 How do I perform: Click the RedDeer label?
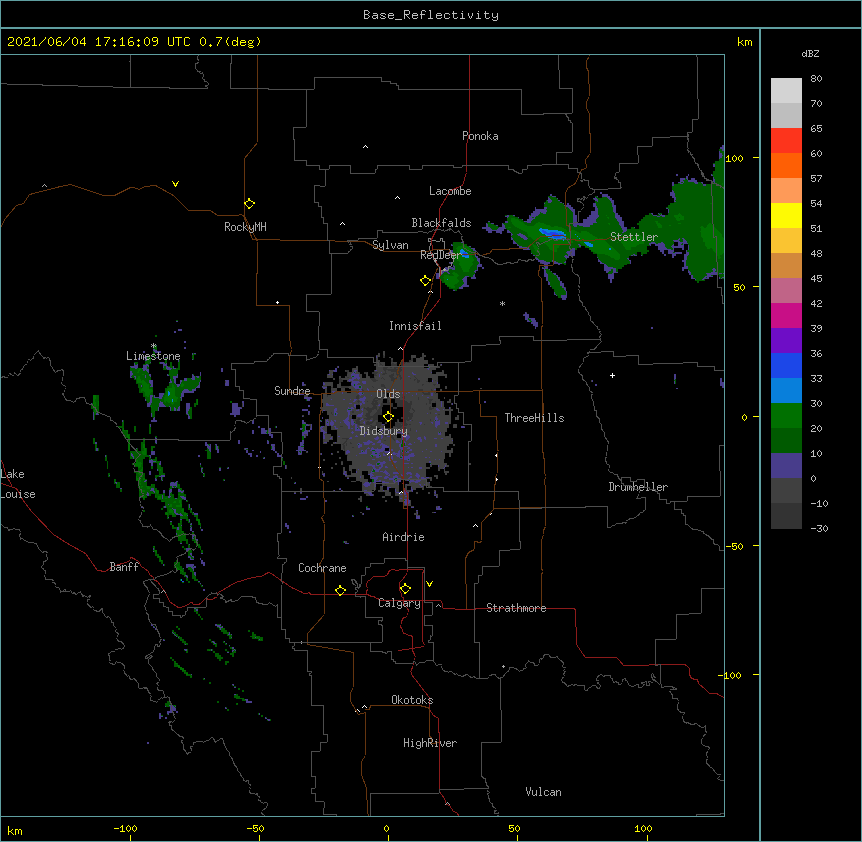tap(440, 255)
